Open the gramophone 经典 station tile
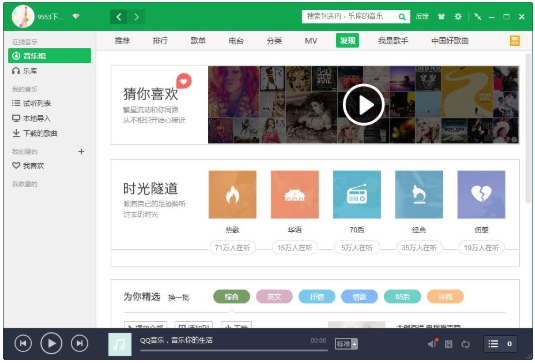The width and height of the screenshot is (535, 363). pyautogui.click(x=419, y=194)
